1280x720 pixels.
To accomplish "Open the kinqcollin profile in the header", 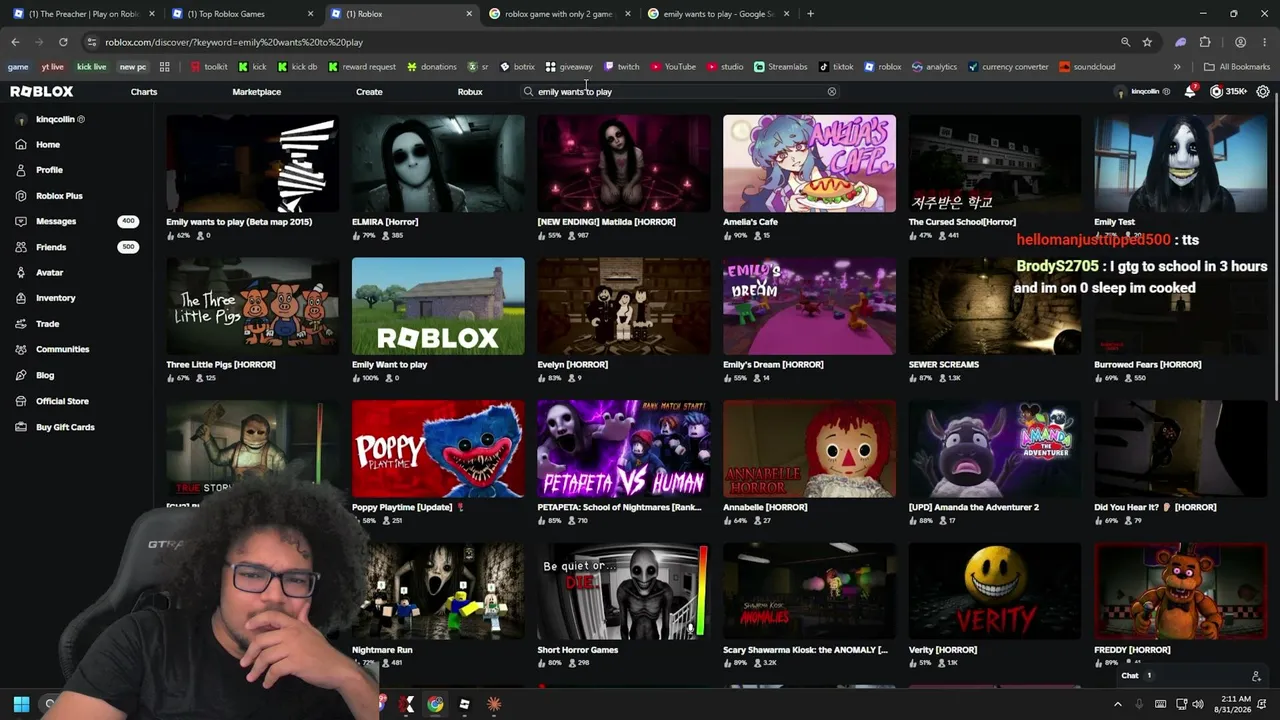I will (x=1142, y=91).
